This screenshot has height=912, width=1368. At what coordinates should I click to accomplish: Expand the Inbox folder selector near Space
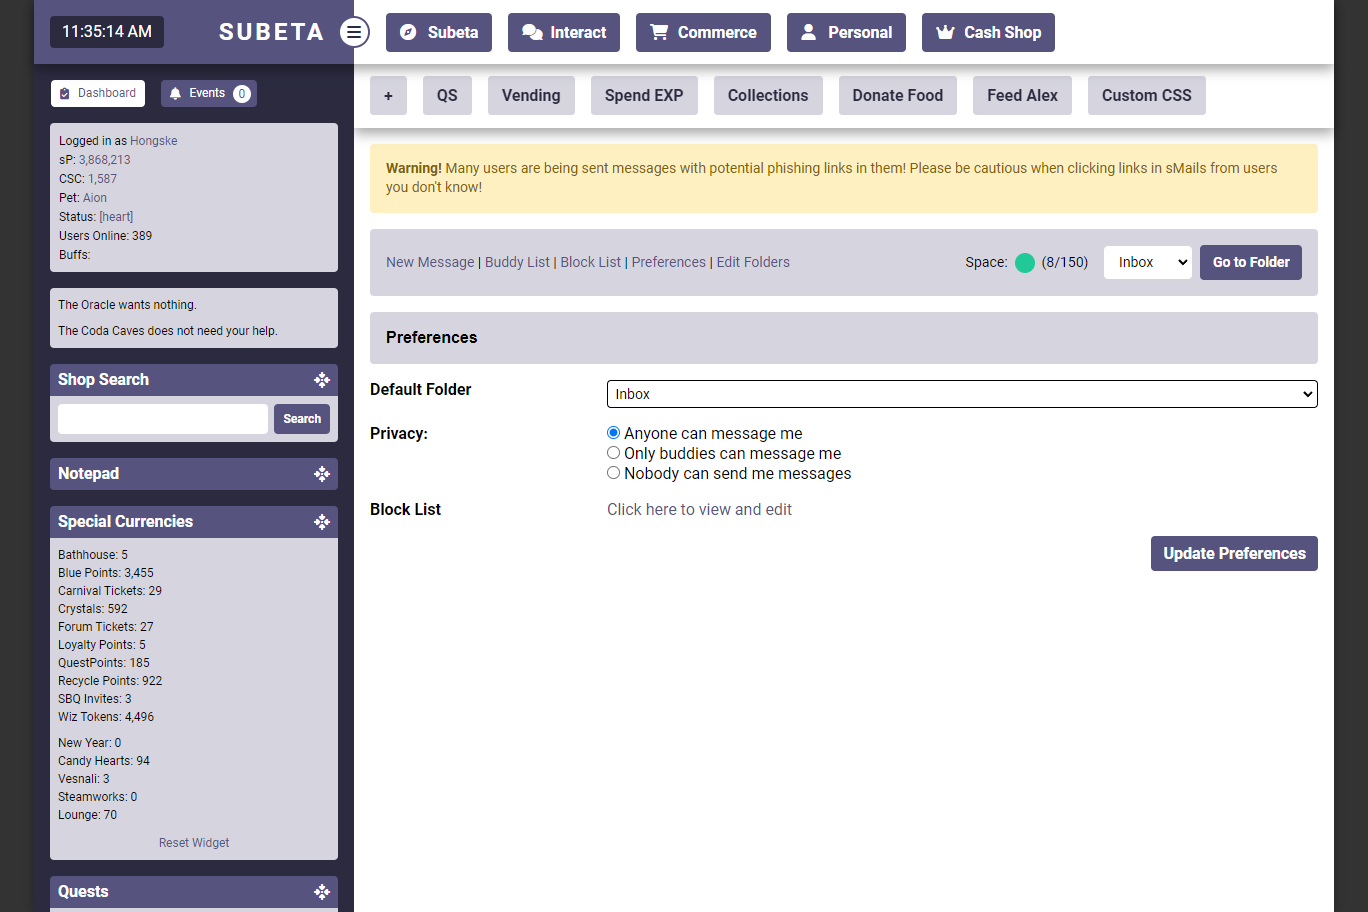pos(1147,262)
